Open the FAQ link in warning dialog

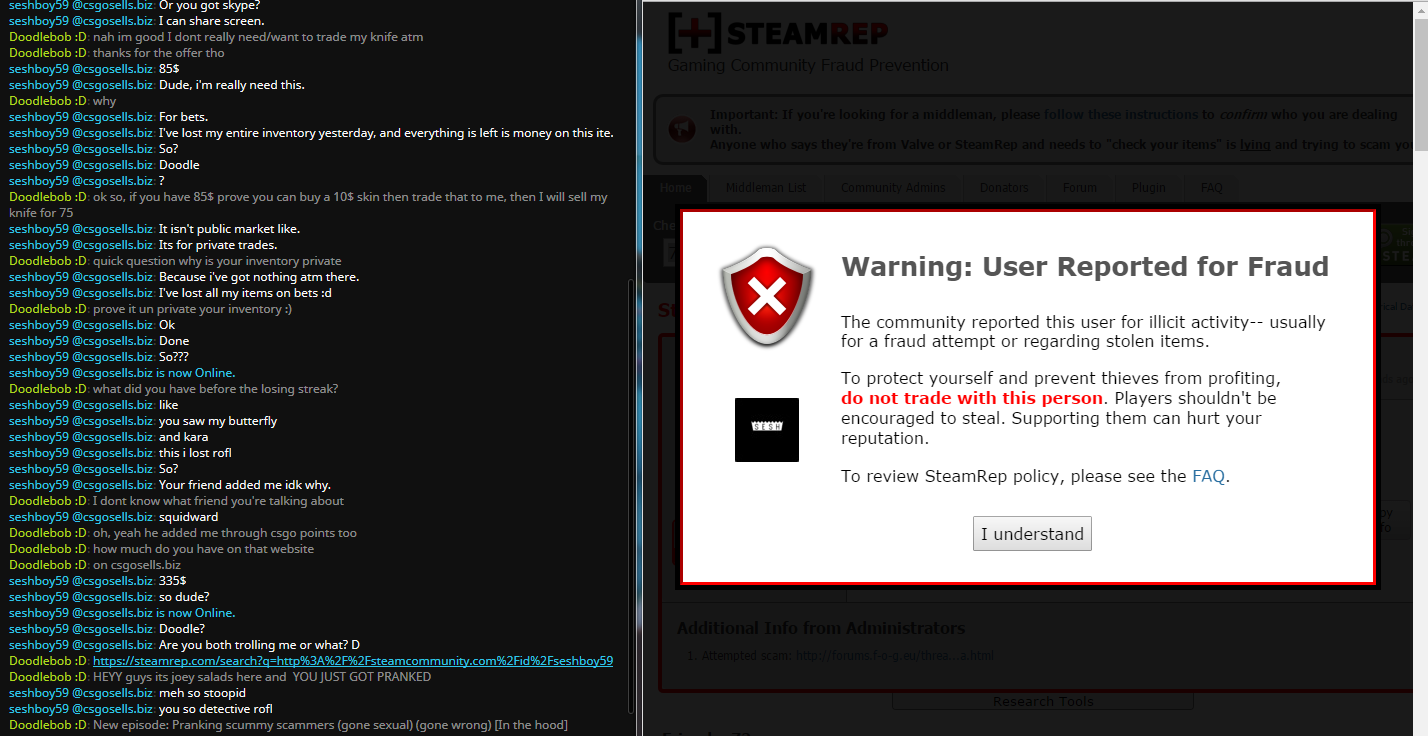pyautogui.click(x=1208, y=476)
